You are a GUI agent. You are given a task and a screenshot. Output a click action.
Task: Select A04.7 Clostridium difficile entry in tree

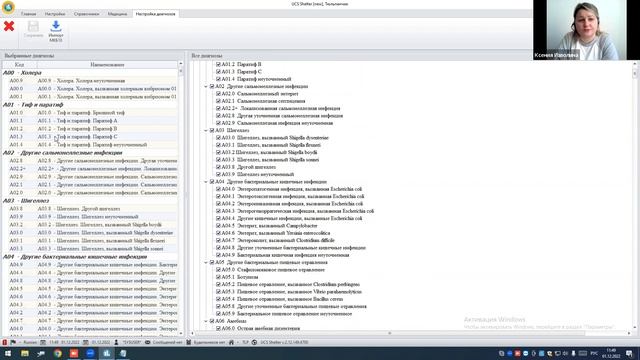pyautogui.click(x=286, y=240)
